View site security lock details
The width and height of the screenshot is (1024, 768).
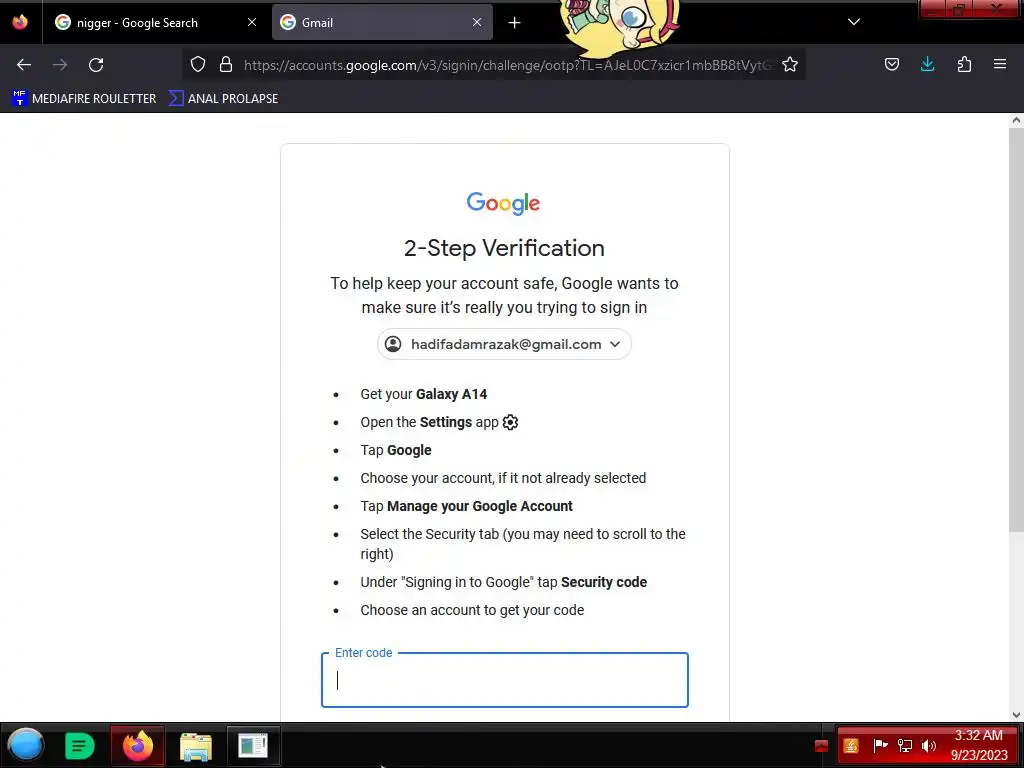[x=226, y=65]
